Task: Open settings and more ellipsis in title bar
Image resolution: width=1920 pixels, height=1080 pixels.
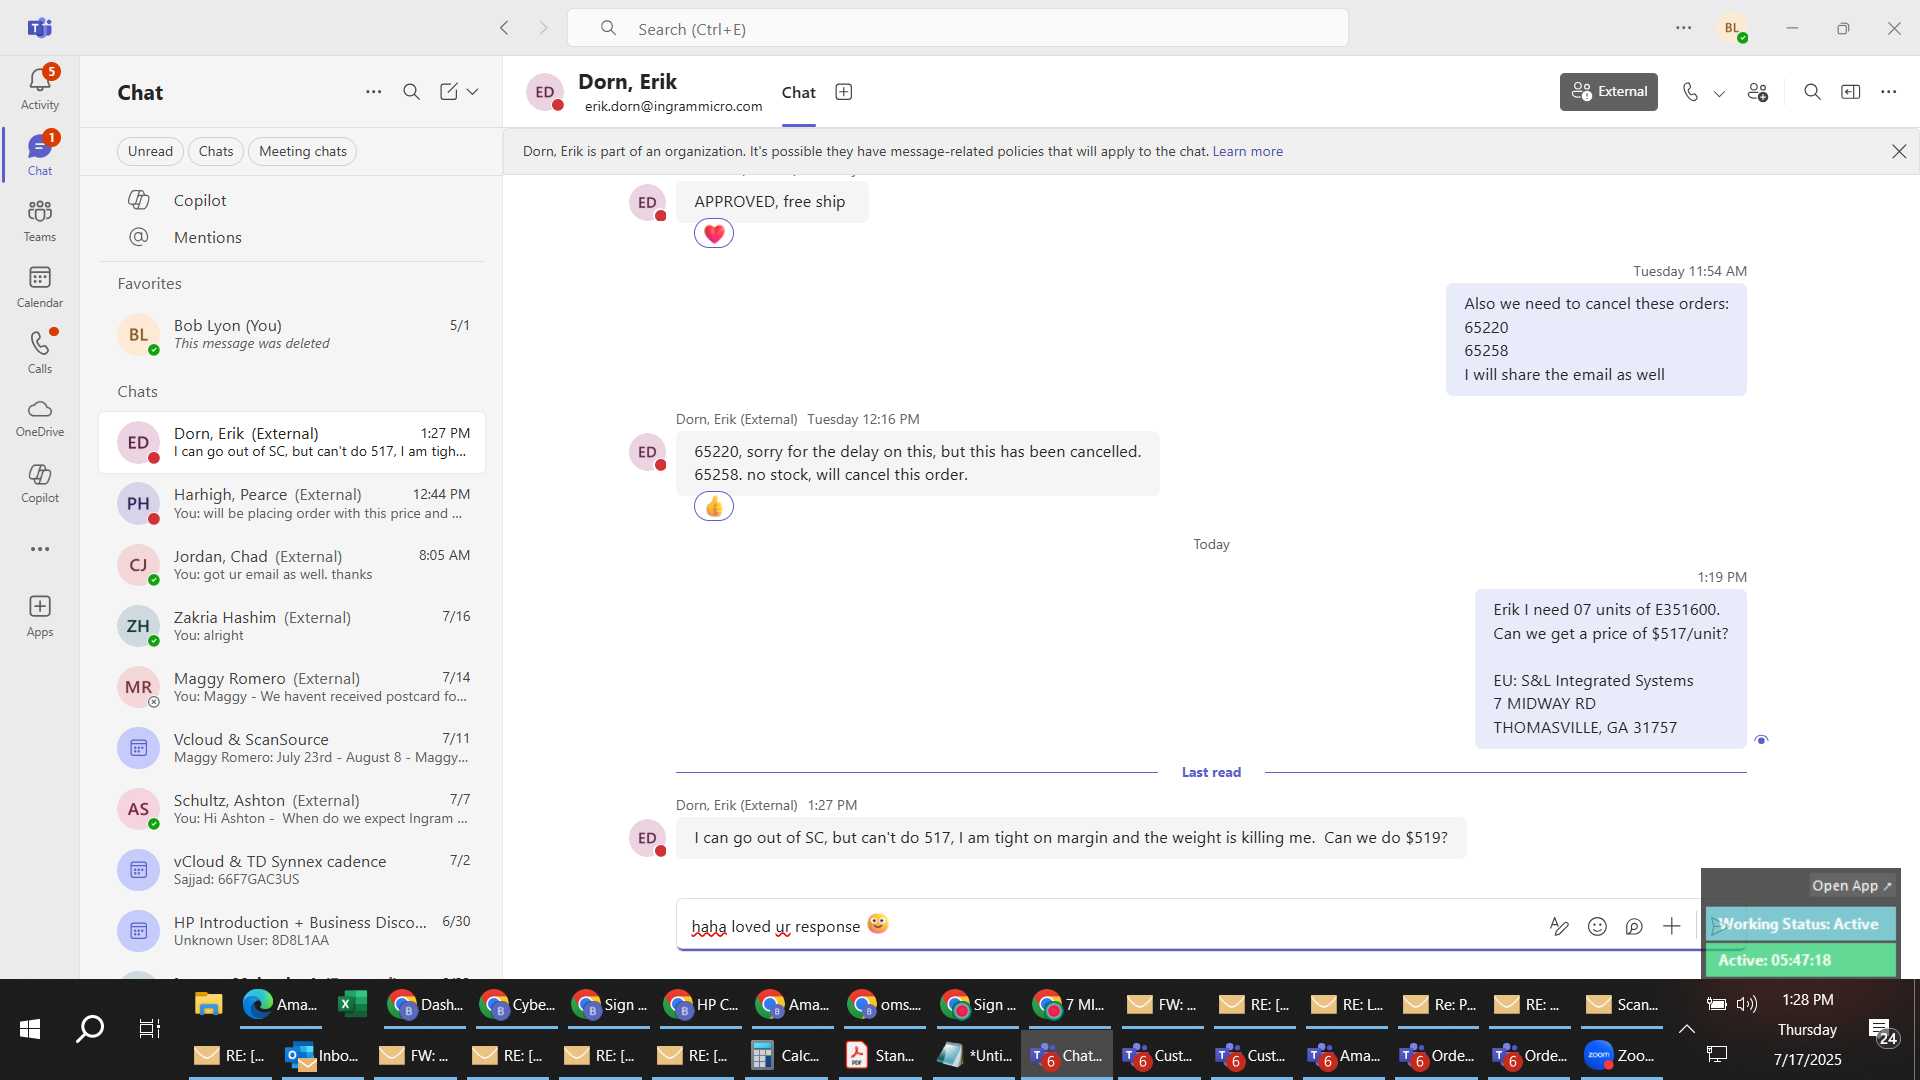Action: (1684, 28)
